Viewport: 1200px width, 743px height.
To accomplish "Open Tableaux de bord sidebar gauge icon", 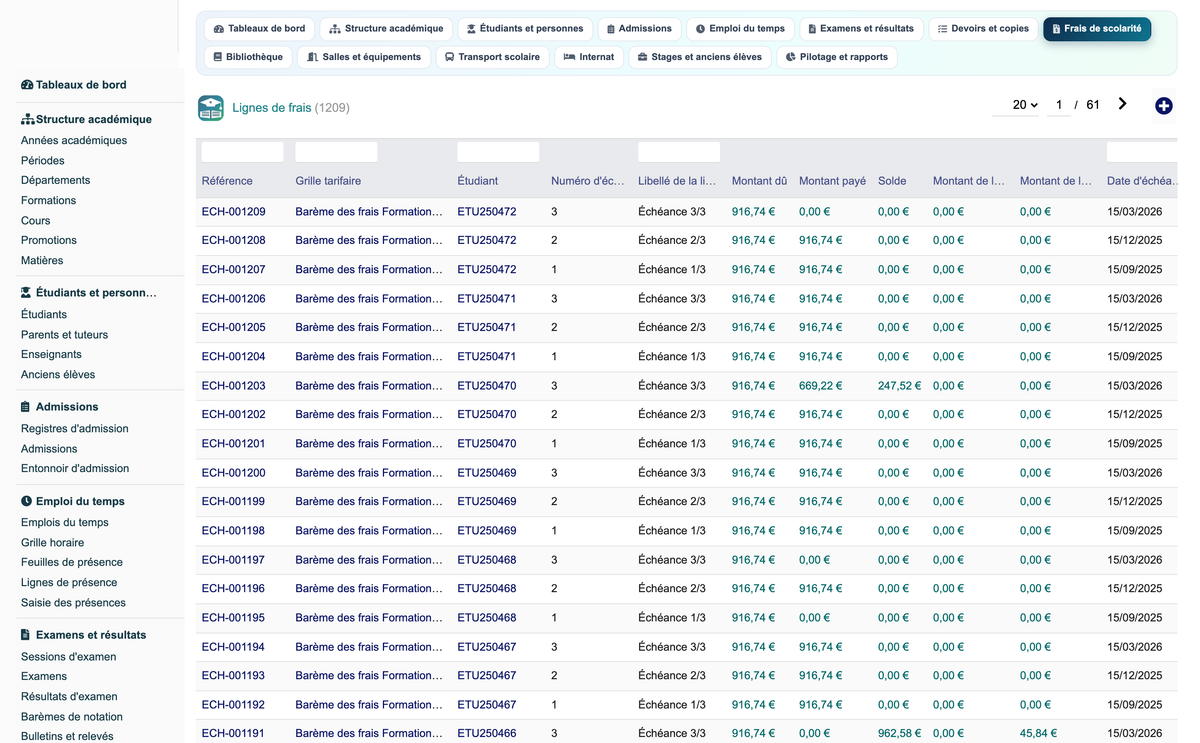I will click(27, 85).
